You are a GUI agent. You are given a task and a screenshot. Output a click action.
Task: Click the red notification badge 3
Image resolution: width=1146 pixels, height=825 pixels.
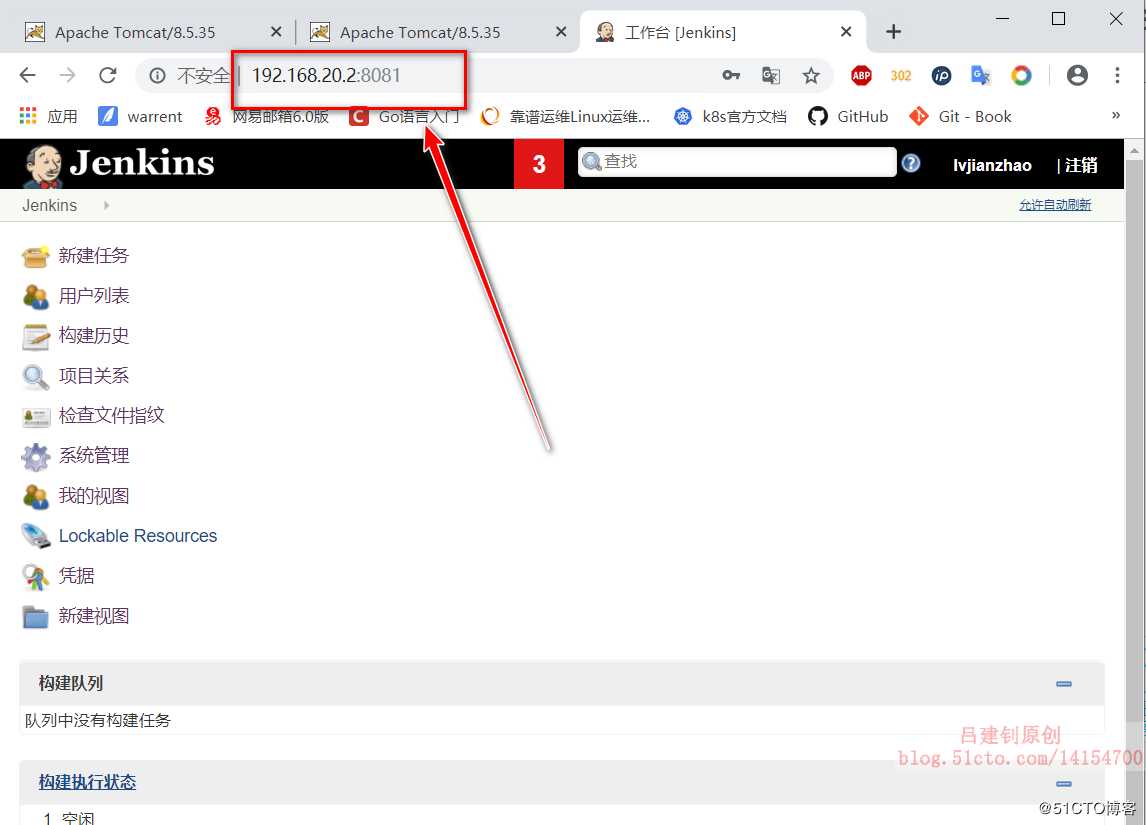tap(539, 164)
